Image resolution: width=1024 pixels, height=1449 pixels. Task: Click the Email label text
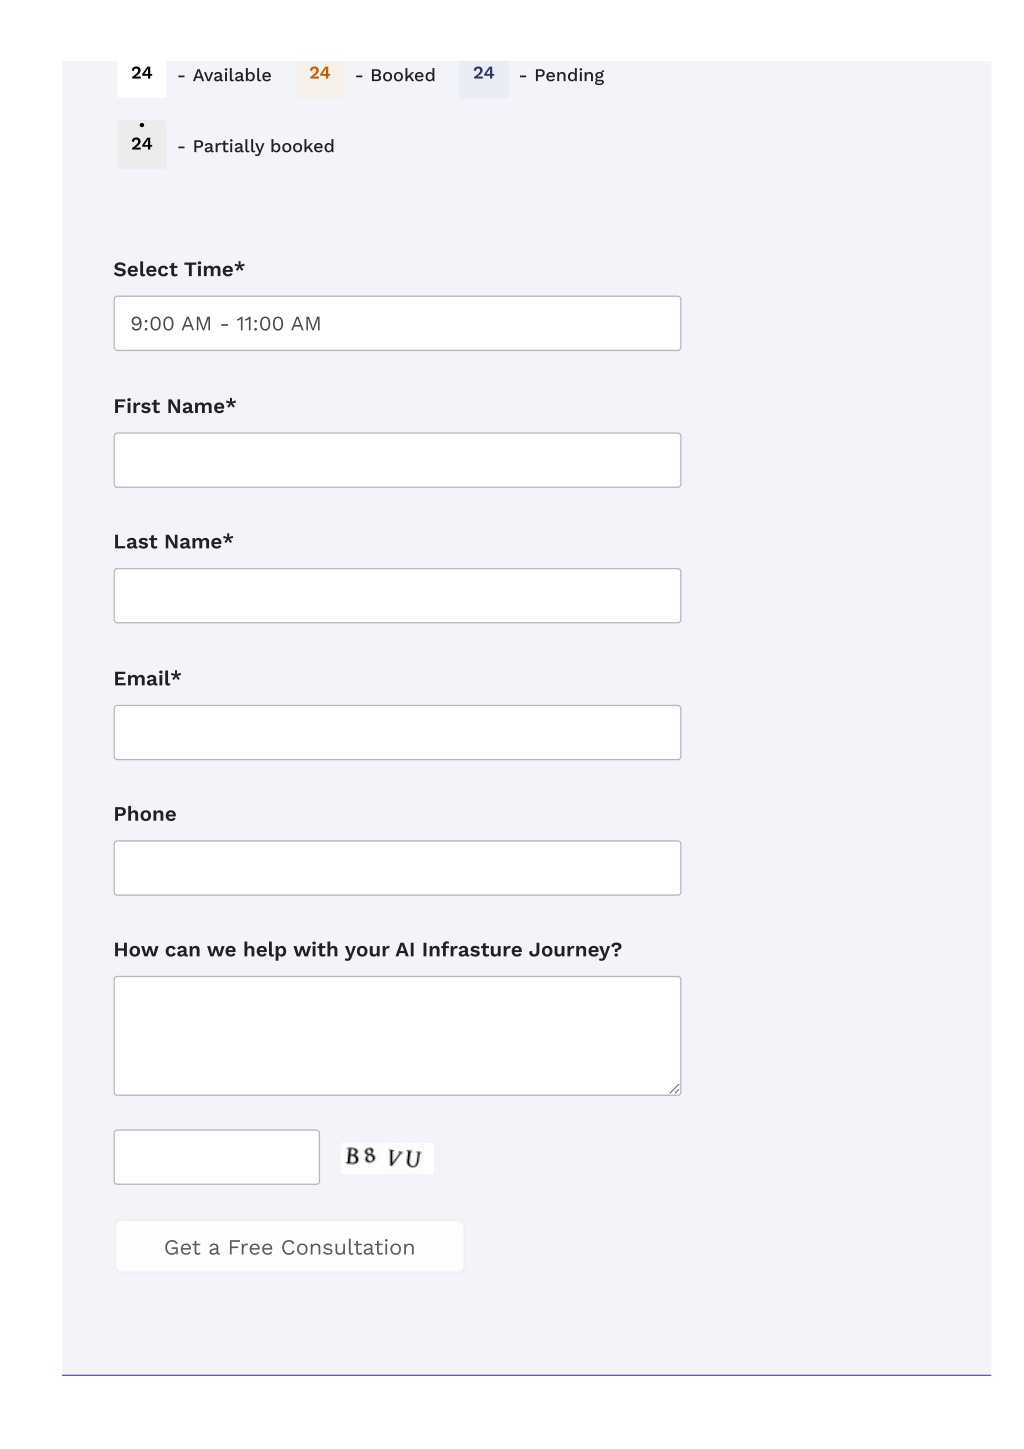(147, 678)
